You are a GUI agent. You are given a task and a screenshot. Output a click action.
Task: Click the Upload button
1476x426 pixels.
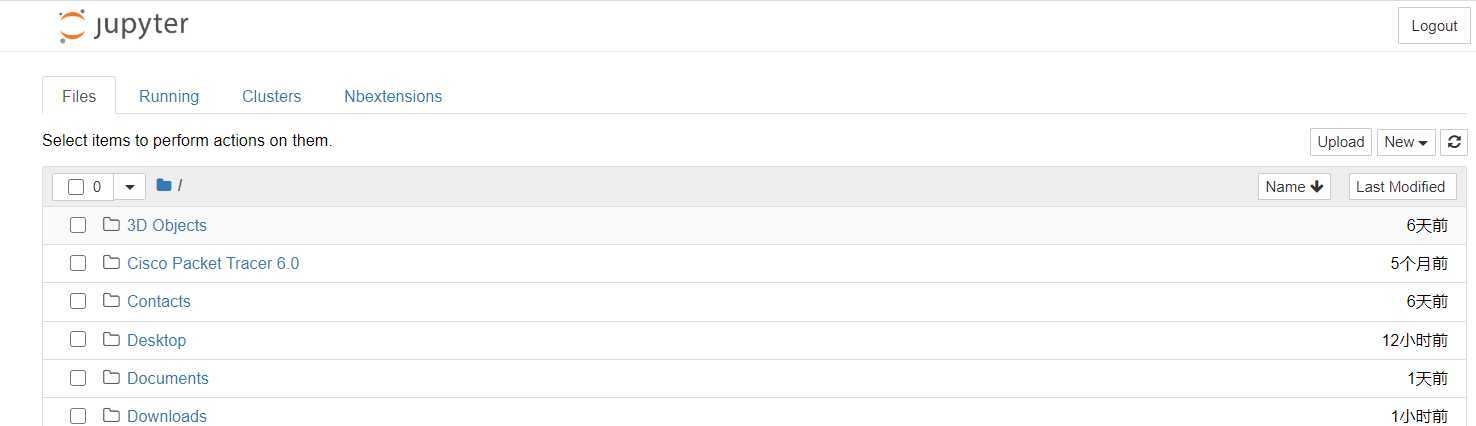(x=1341, y=142)
